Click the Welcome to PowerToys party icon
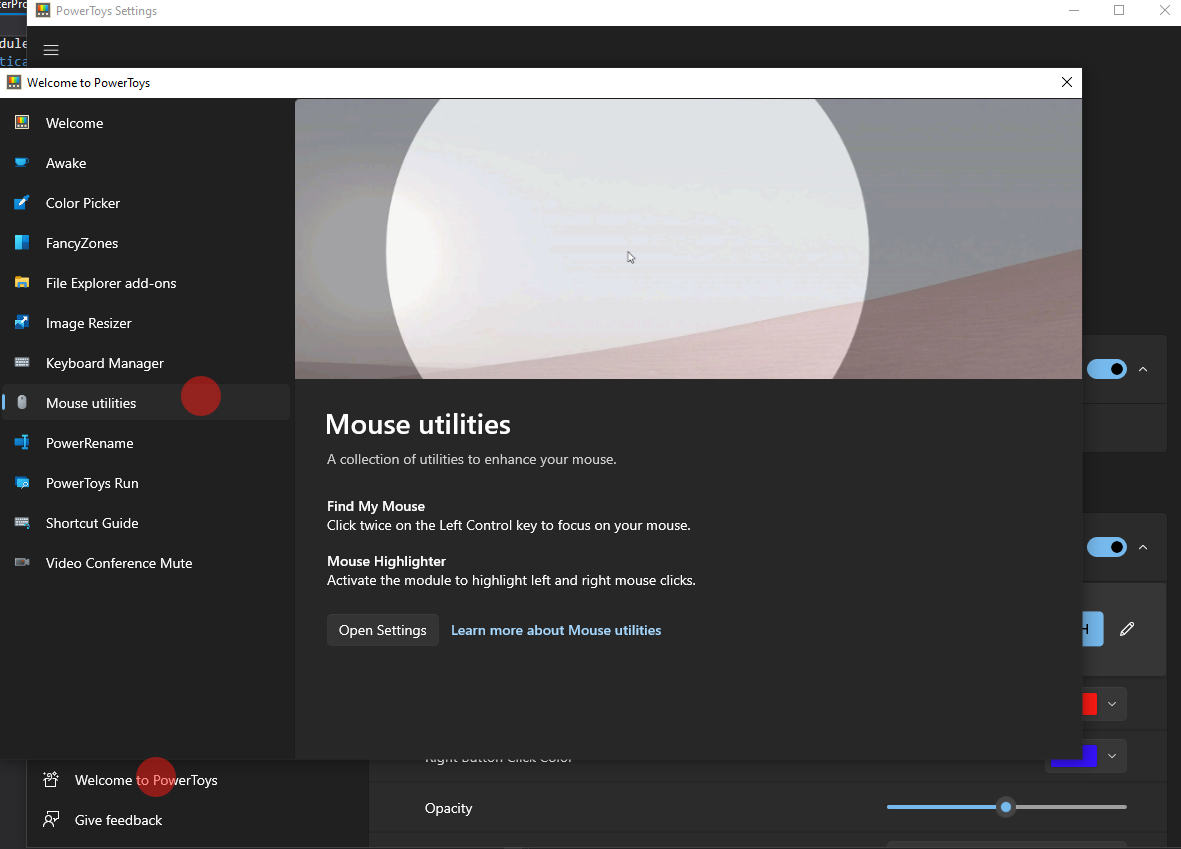Image resolution: width=1181 pixels, height=849 pixels. pos(51,780)
